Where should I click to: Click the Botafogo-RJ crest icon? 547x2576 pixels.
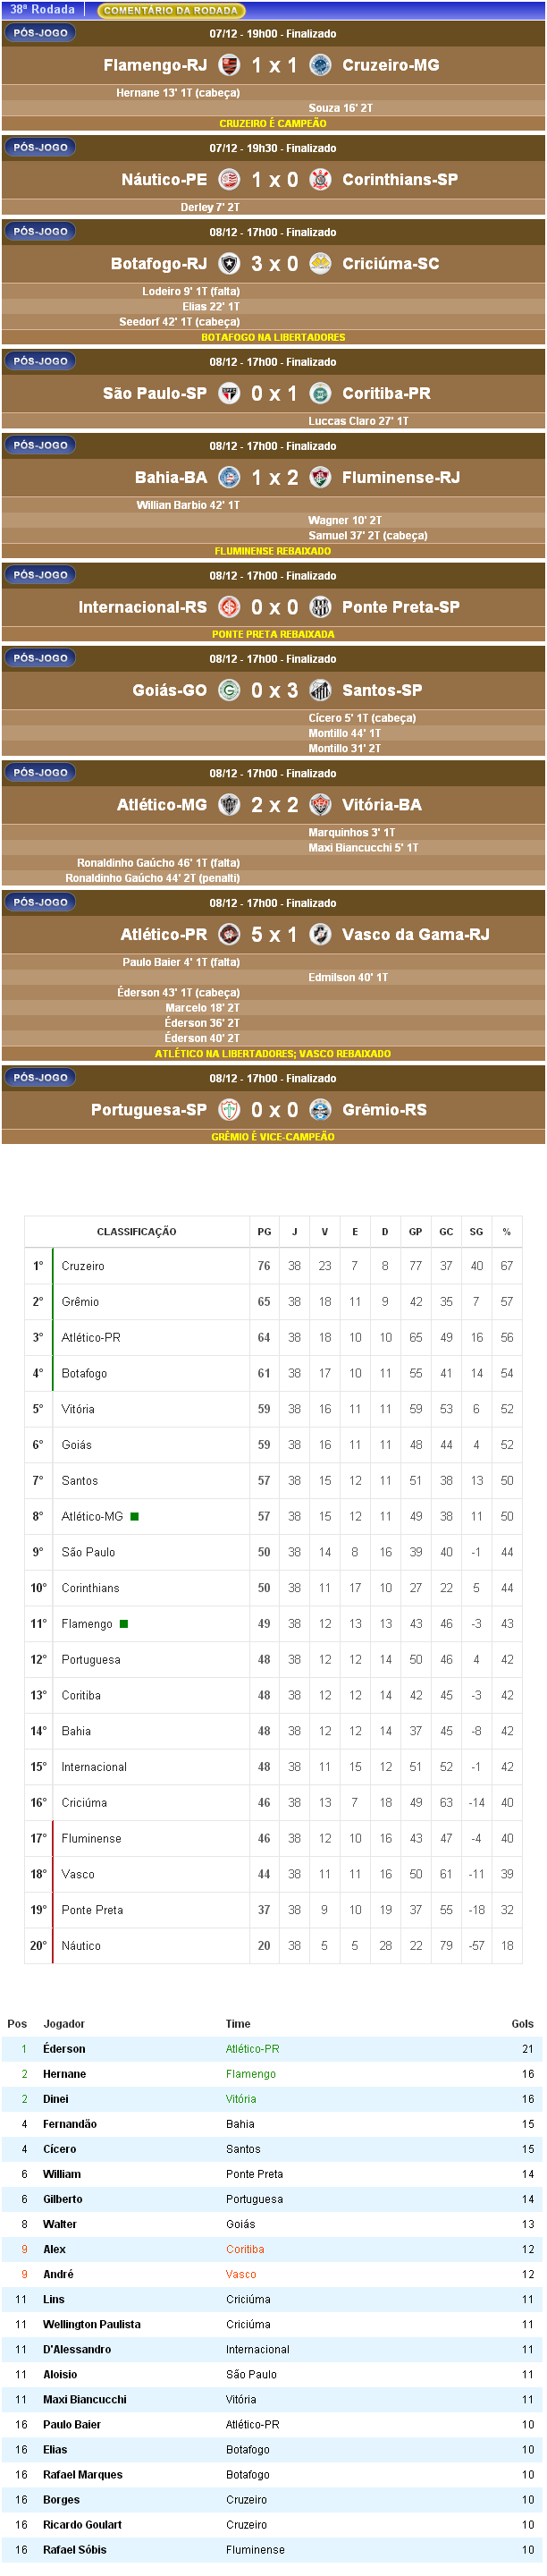click(x=229, y=264)
